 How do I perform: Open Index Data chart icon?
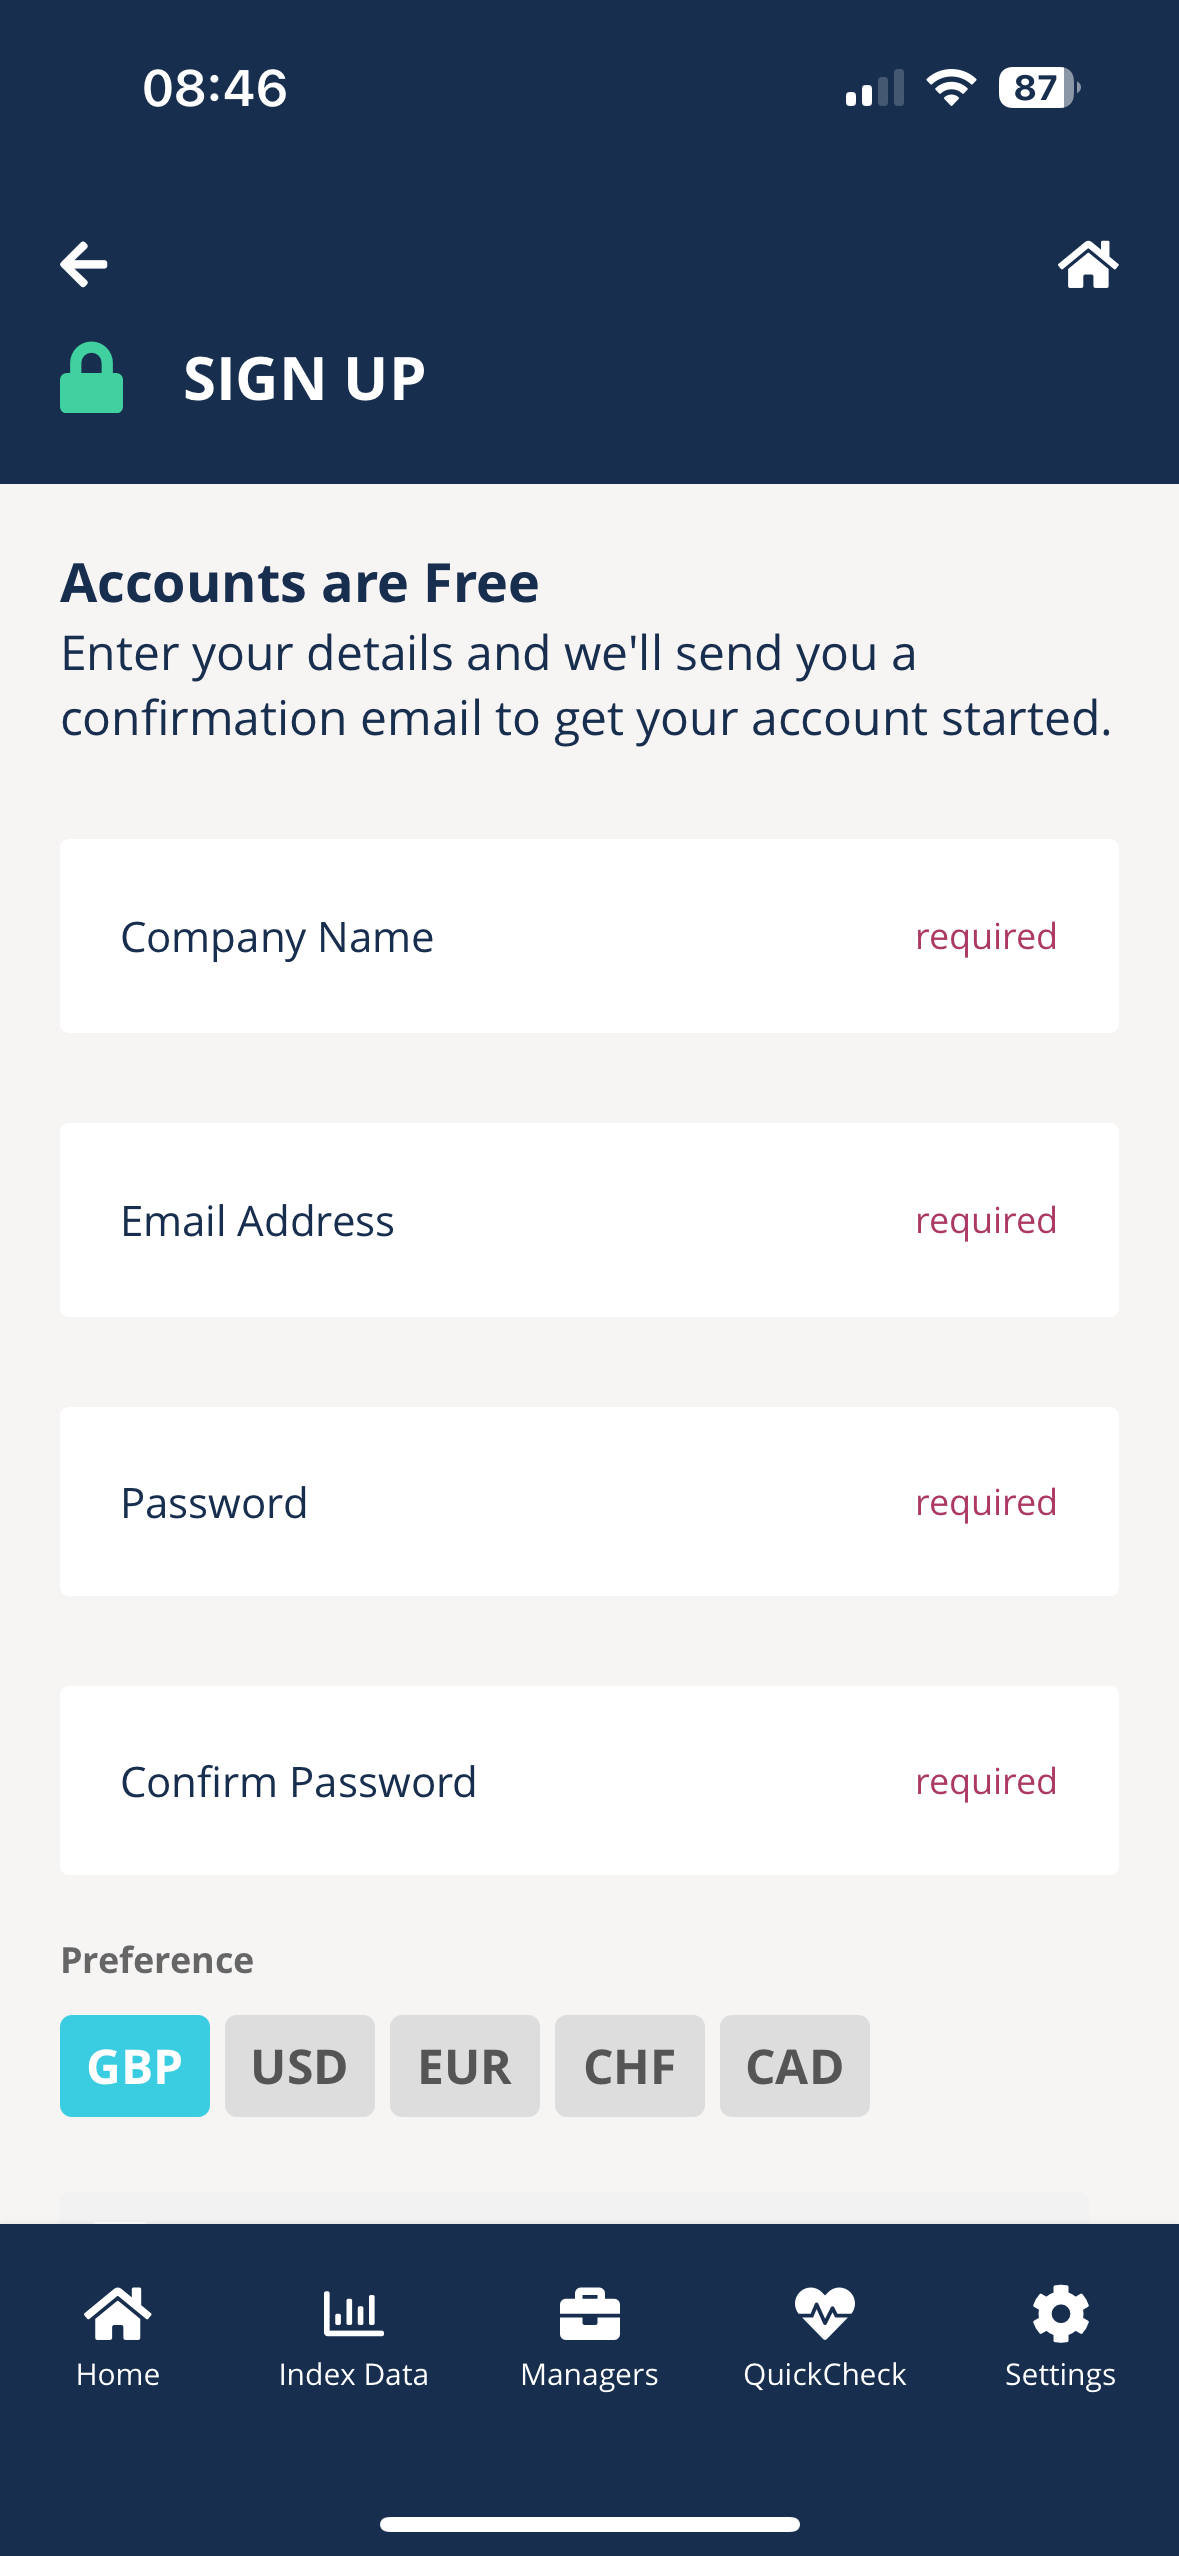353,2314
